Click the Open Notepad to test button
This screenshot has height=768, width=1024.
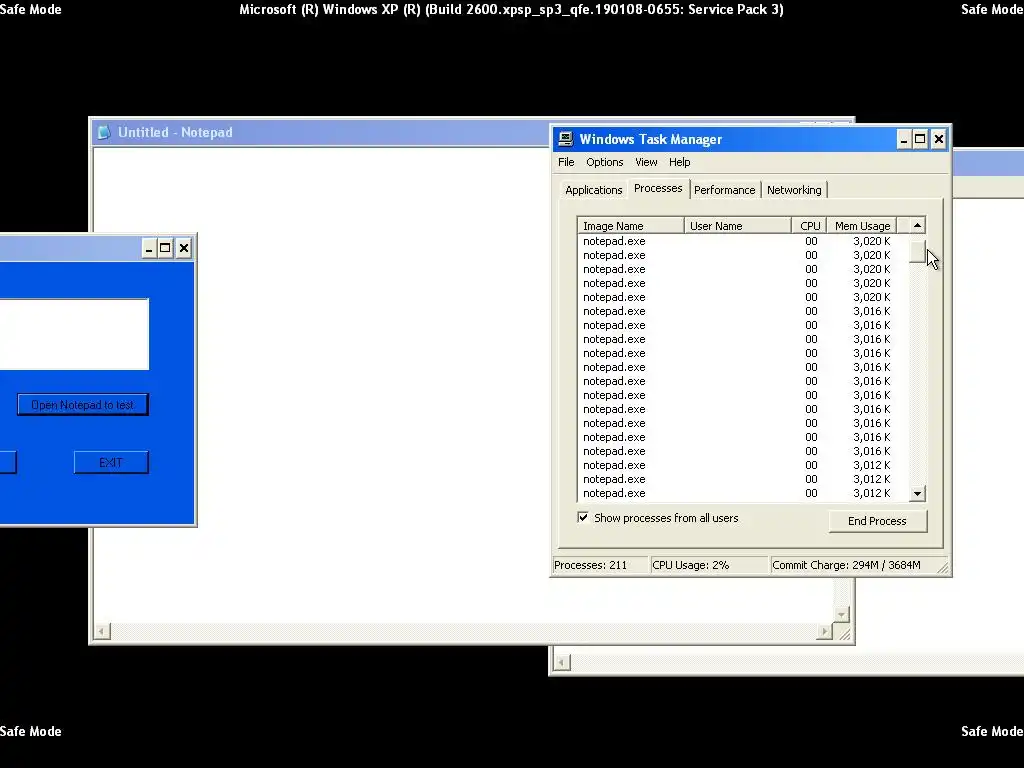tap(83, 405)
